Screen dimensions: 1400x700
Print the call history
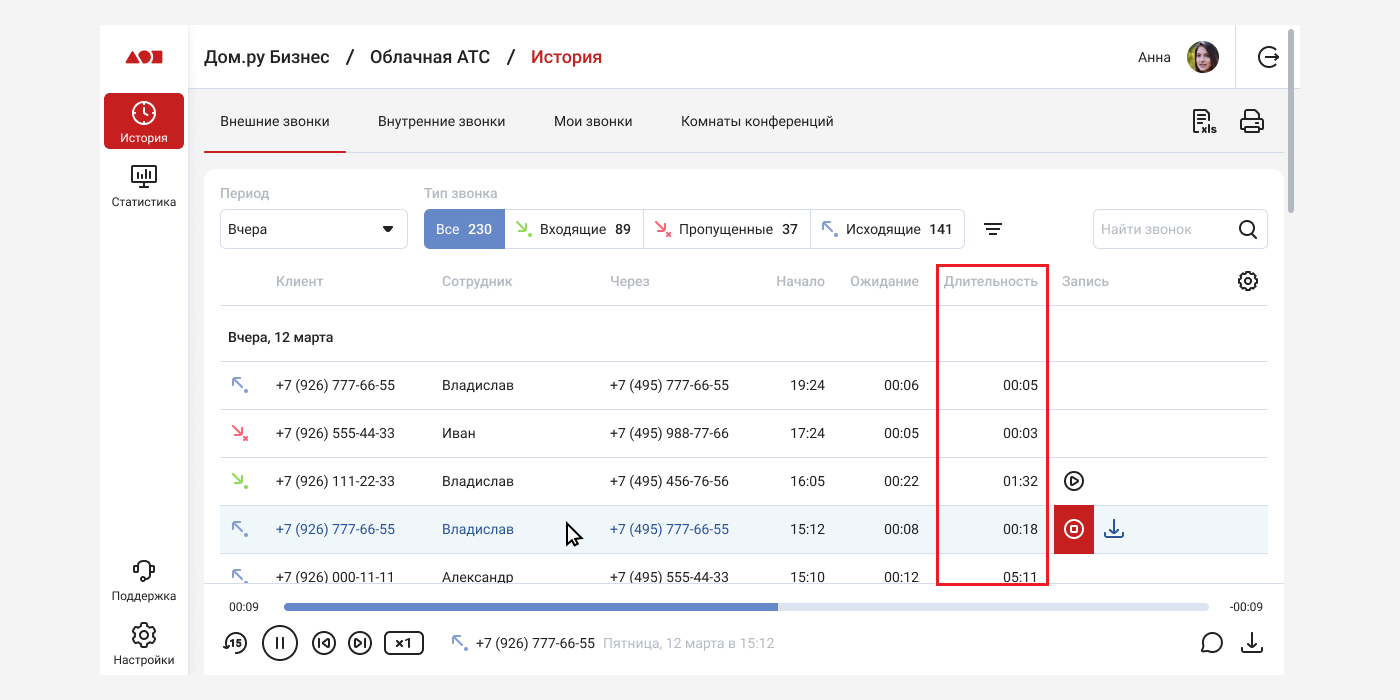pyautogui.click(x=1252, y=122)
